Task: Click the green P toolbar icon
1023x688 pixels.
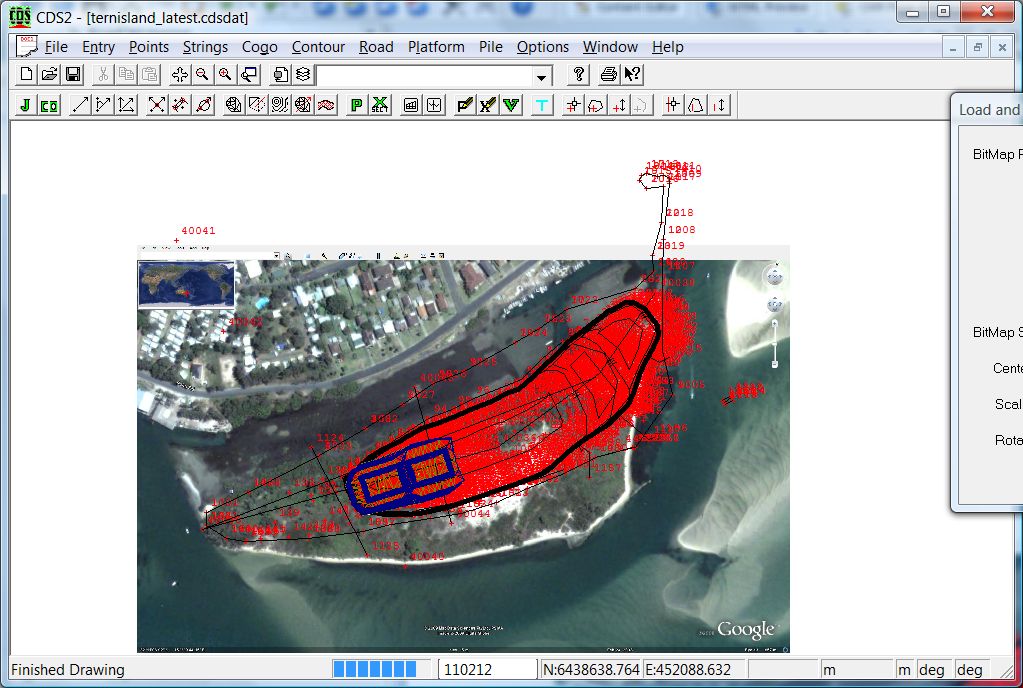Action: click(x=356, y=105)
